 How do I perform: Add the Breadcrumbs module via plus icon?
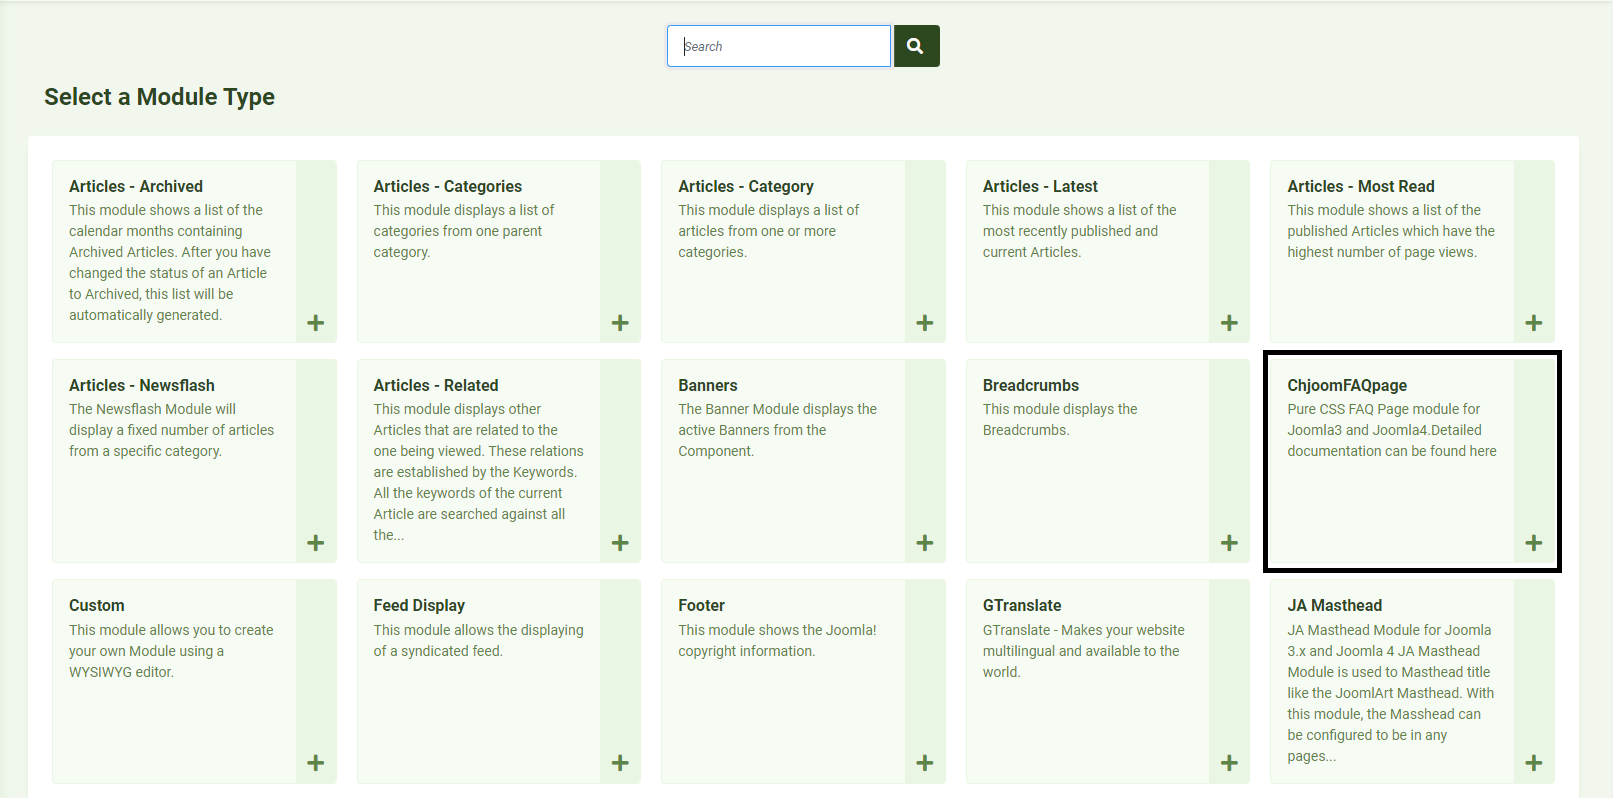[1230, 543]
